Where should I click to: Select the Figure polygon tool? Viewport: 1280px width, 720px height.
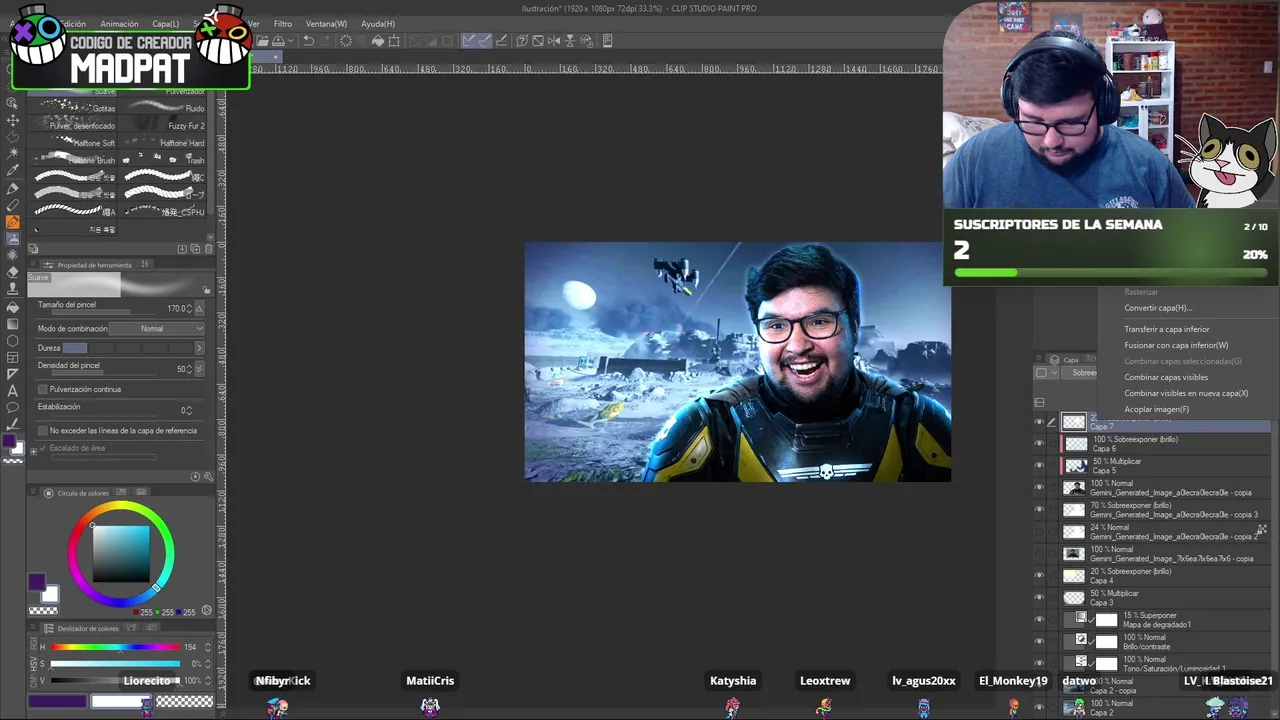(x=13, y=340)
